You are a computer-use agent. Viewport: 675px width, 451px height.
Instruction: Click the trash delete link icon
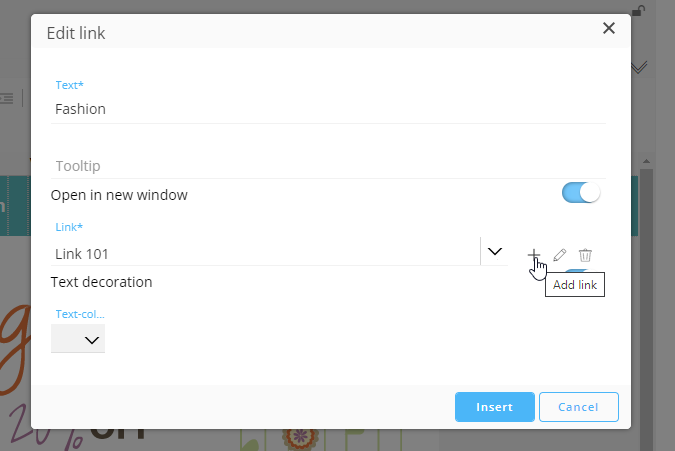(586, 255)
